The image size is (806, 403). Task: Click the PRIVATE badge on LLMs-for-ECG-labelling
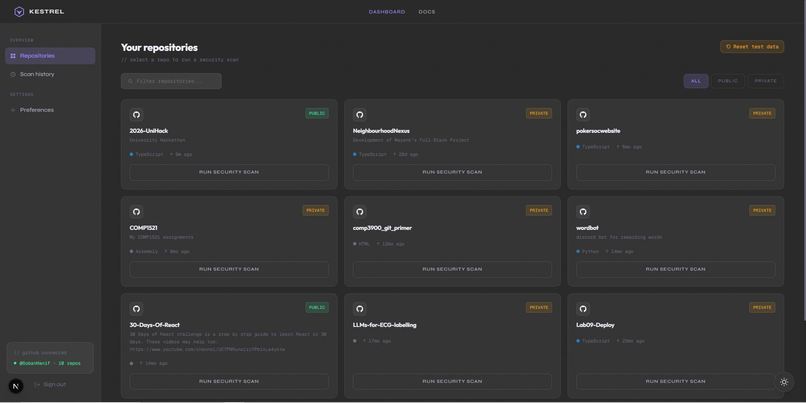click(x=539, y=308)
